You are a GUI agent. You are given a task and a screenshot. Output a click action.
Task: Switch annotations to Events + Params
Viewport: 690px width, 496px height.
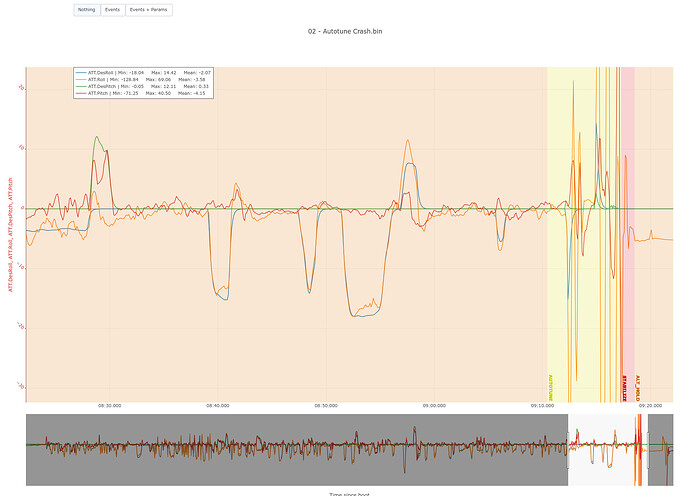(149, 10)
